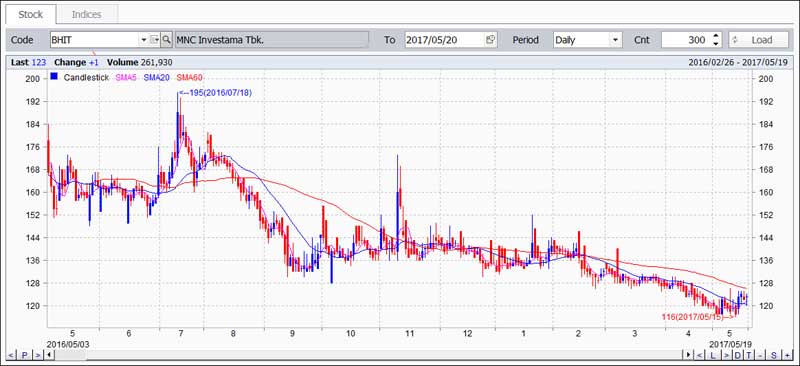Click the magnifier search icon for stock code
The image size is (800, 366).
[166, 39]
